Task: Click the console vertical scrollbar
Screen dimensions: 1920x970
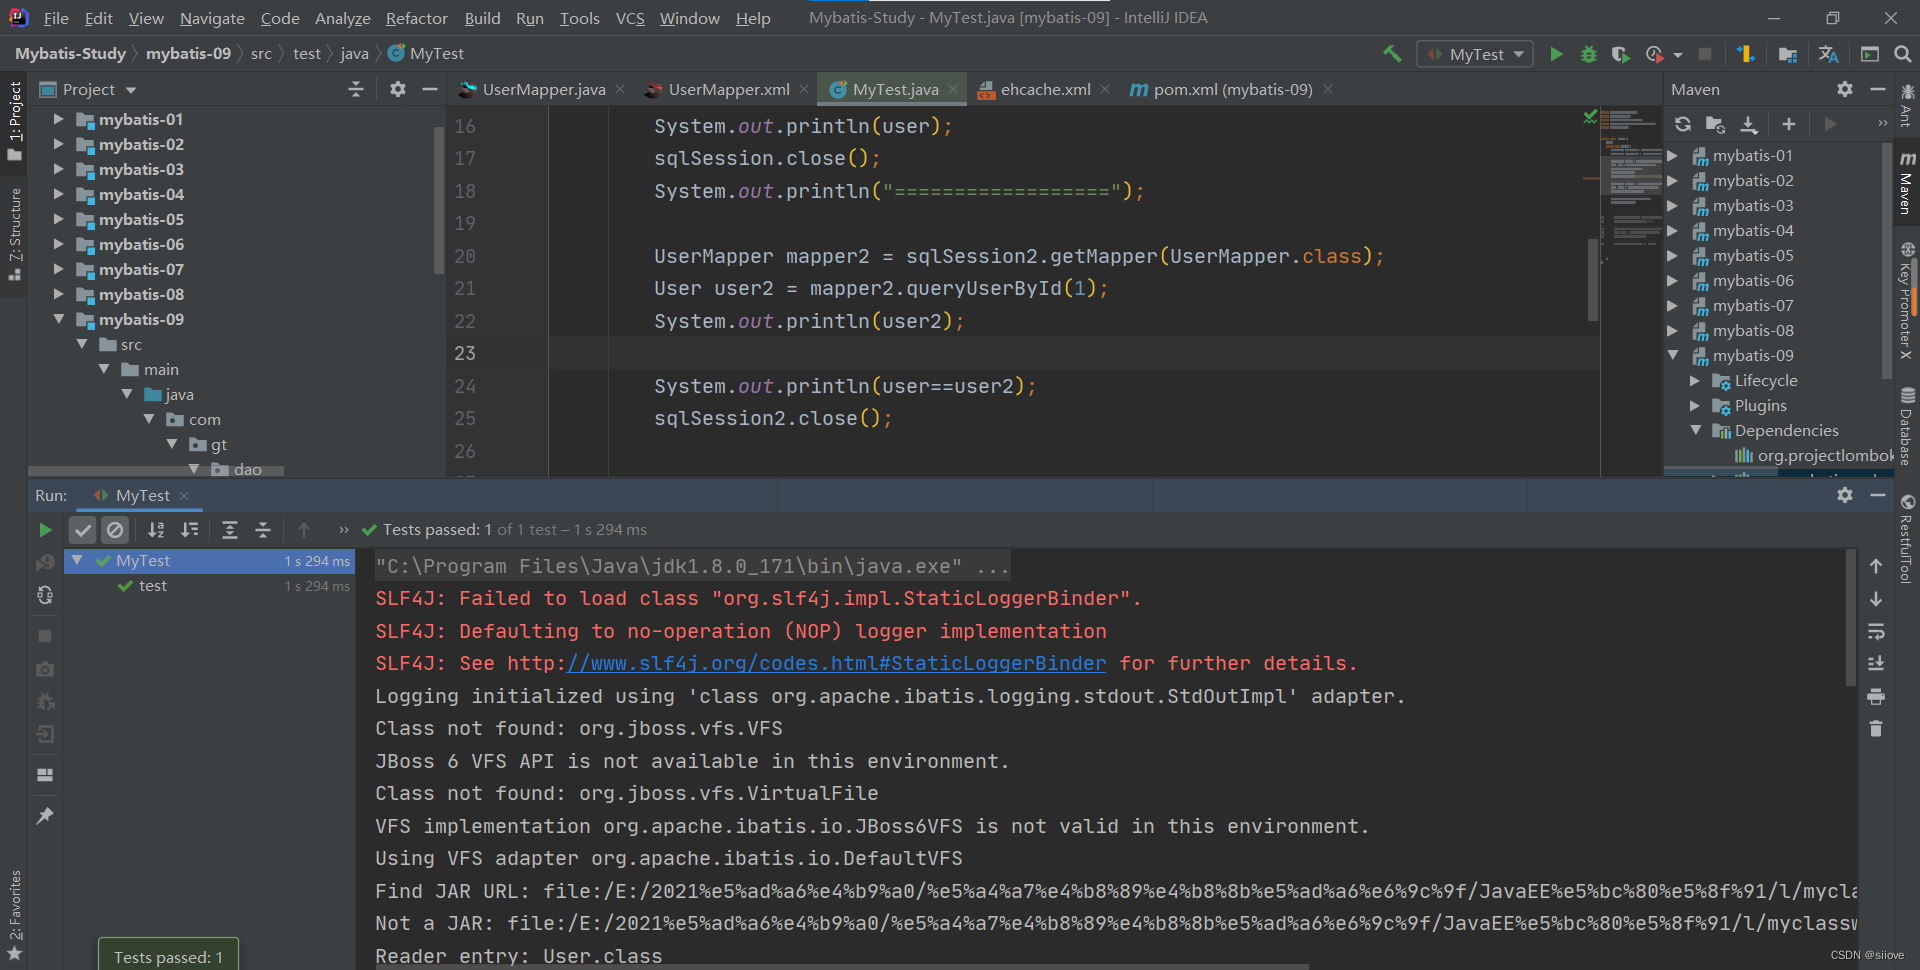Action: (x=1850, y=618)
